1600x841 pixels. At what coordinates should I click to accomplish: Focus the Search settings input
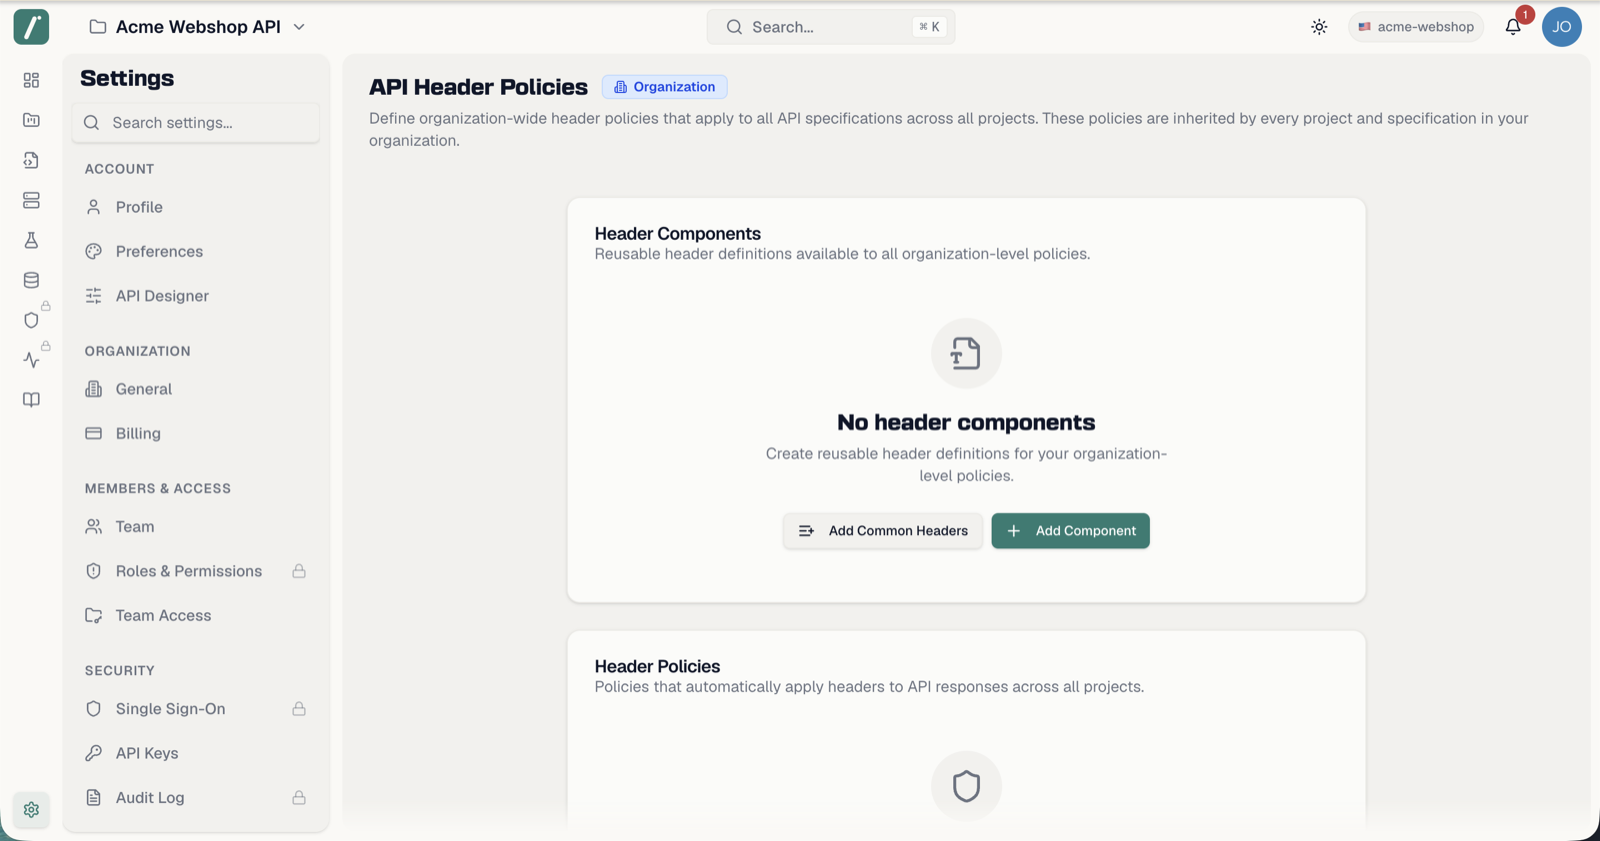[196, 122]
